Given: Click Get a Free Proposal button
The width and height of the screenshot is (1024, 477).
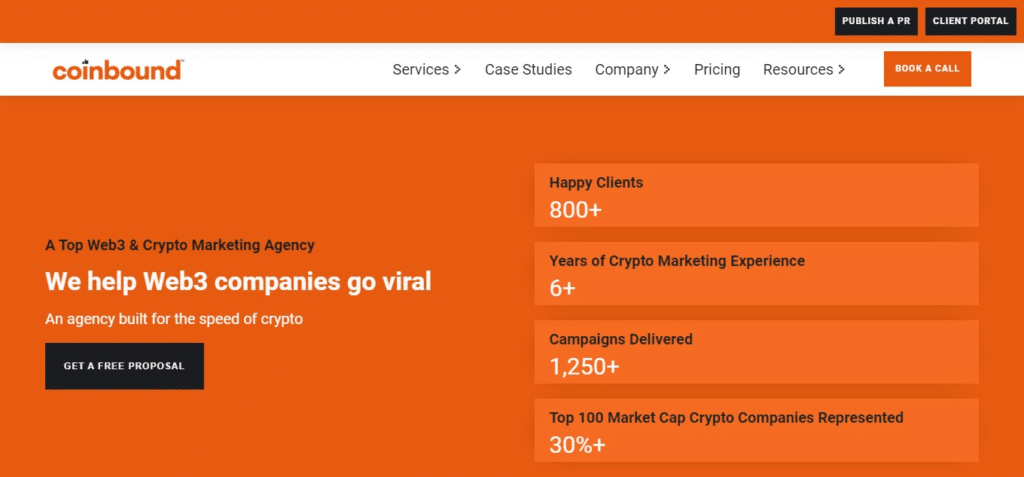Looking at the screenshot, I should [x=124, y=366].
